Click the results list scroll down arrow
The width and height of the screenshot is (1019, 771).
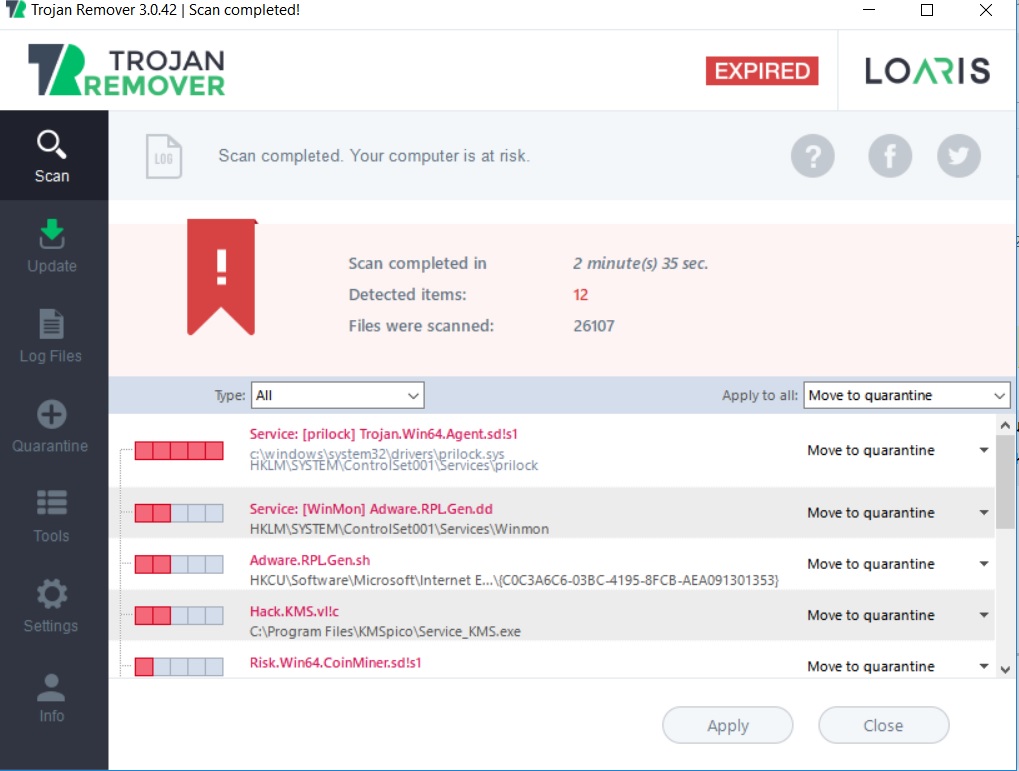coord(1005,669)
